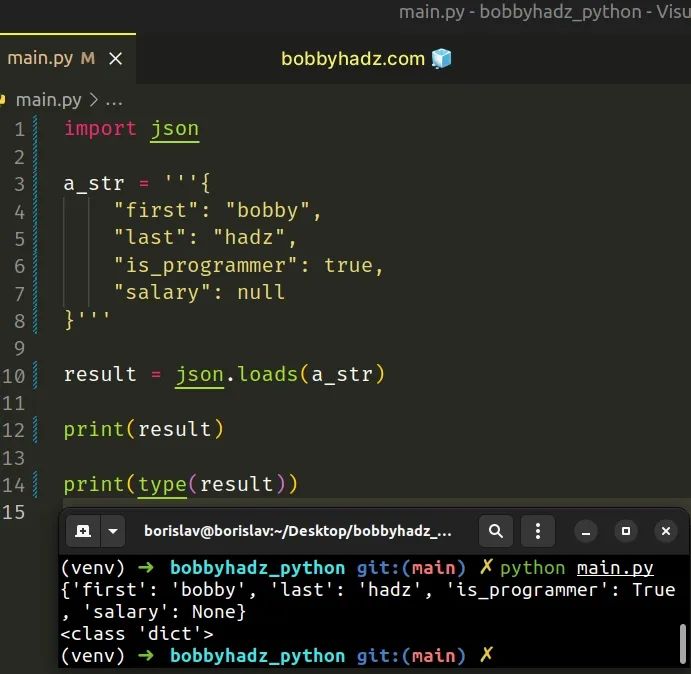Click the bobbyhadz.com title text
691x674 pixels.
pyautogui.click(x=353, y=59)
